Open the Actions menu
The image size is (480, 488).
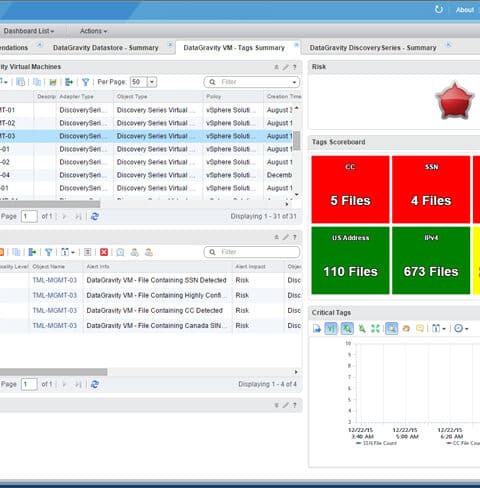[93, 31]
